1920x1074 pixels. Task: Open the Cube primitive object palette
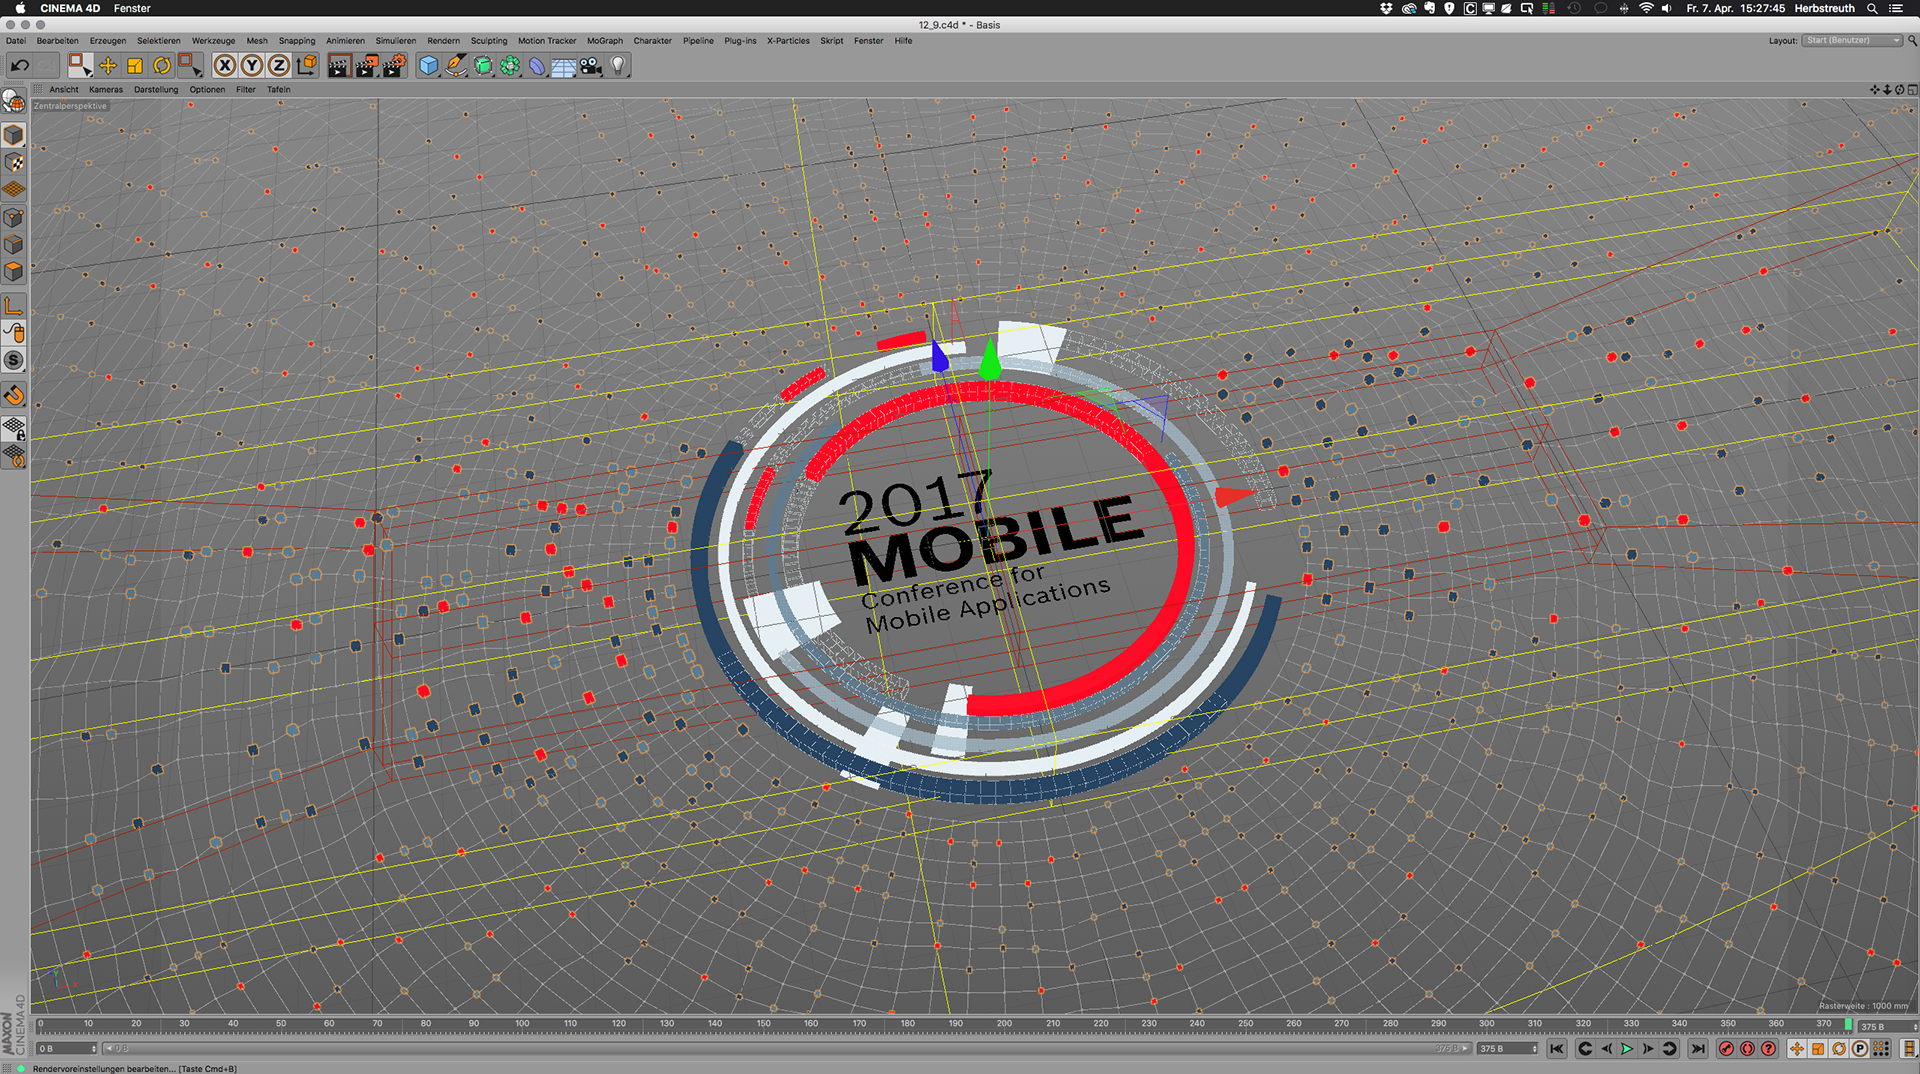(x=429, y=66)
